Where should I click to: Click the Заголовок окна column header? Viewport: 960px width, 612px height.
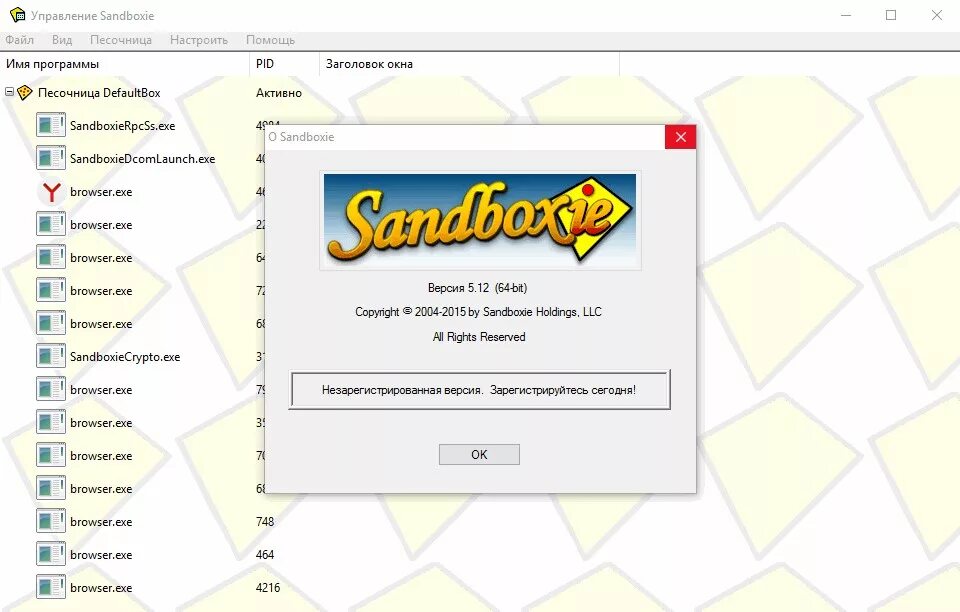470,64
